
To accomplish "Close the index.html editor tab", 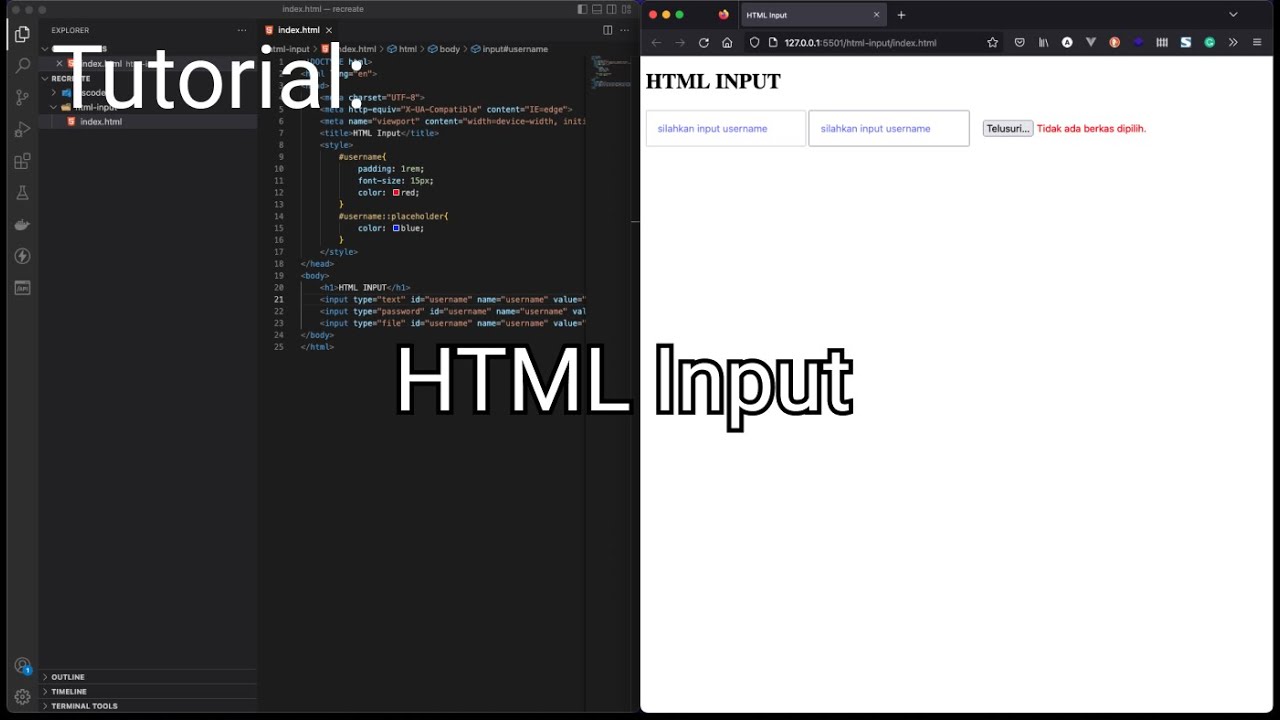I will click(328, 30).
